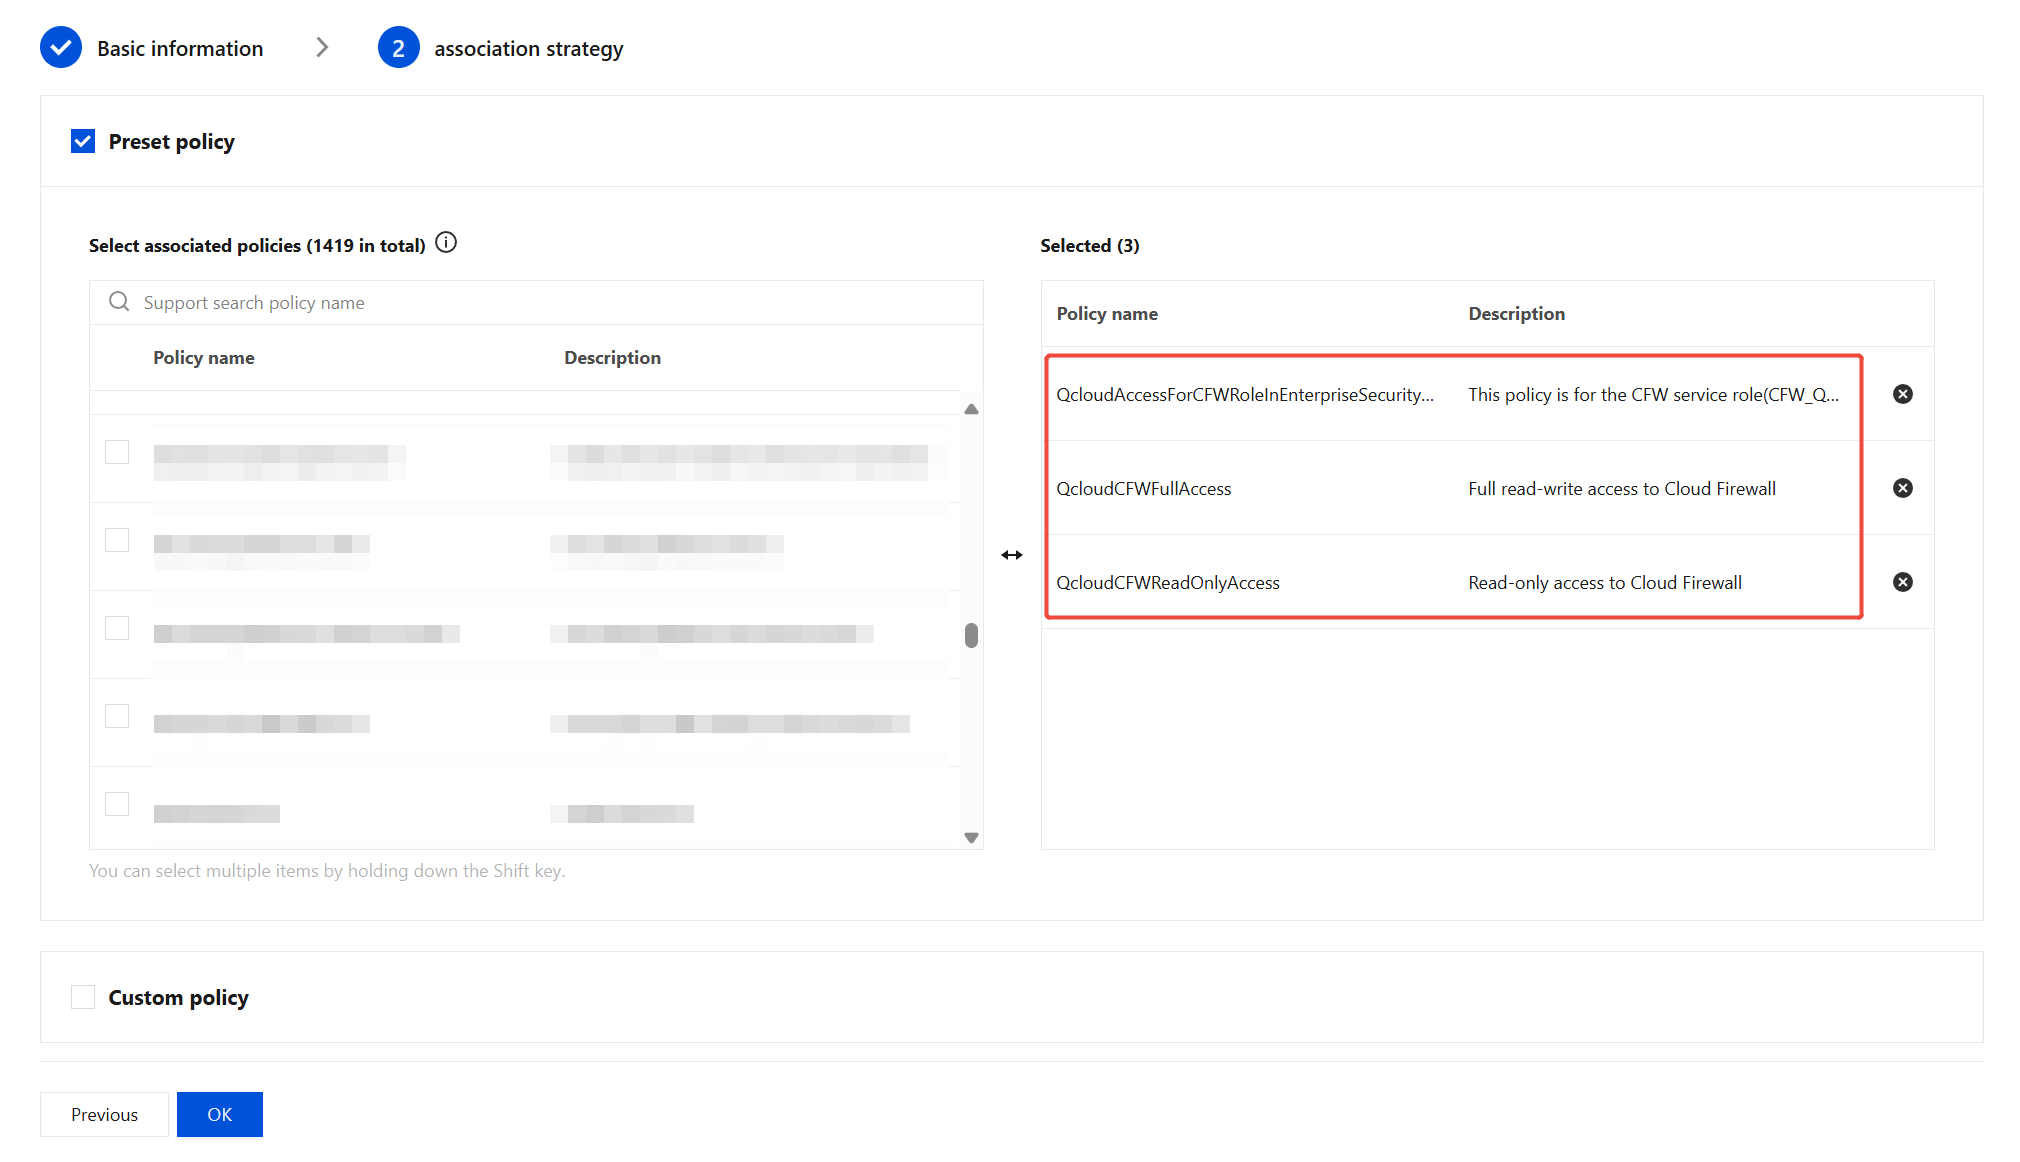
Task: Tick the fourth blurred policy row checkbox
Action: click(x=117, y=716)
